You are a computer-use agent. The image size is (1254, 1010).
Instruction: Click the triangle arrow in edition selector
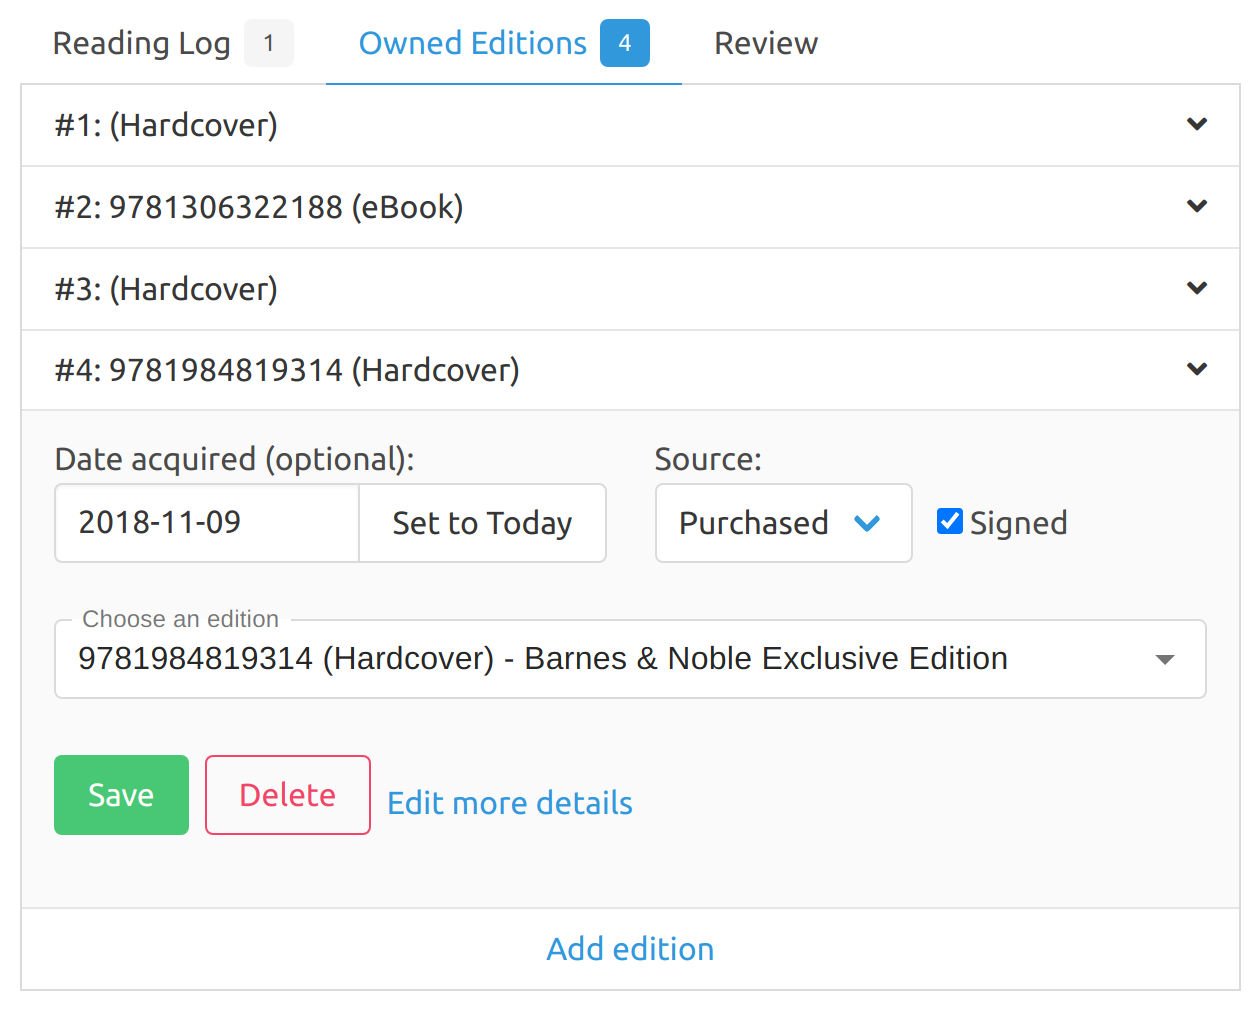coord(1164,660)
